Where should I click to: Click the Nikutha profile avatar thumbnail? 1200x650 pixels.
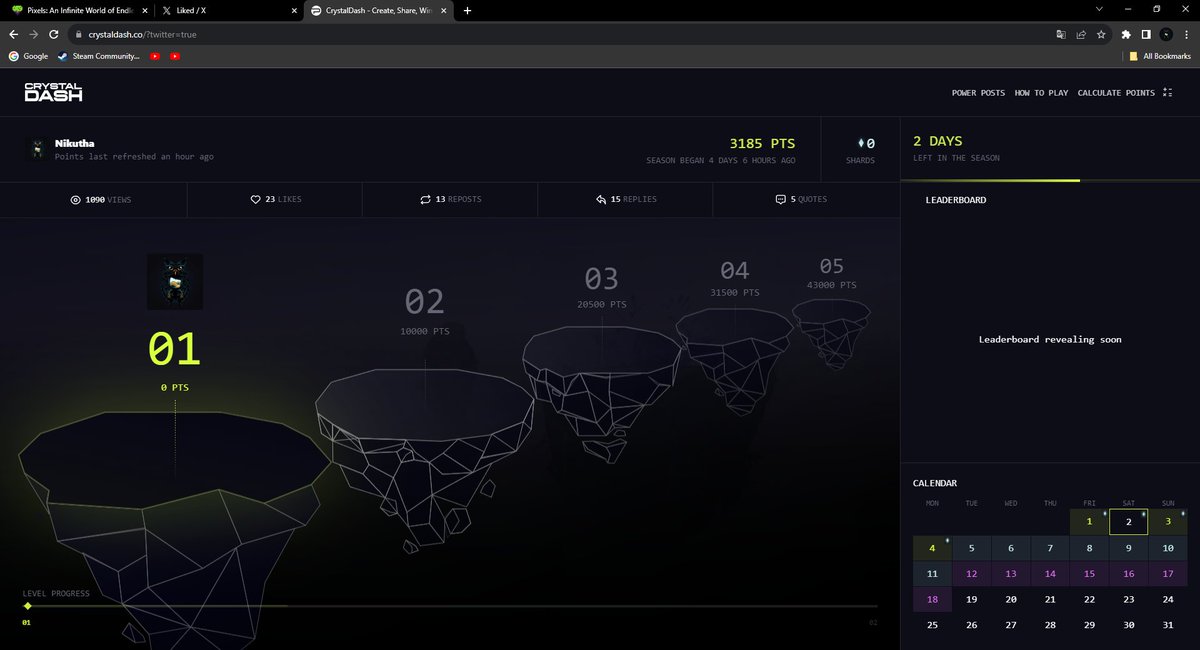(37, 149)
